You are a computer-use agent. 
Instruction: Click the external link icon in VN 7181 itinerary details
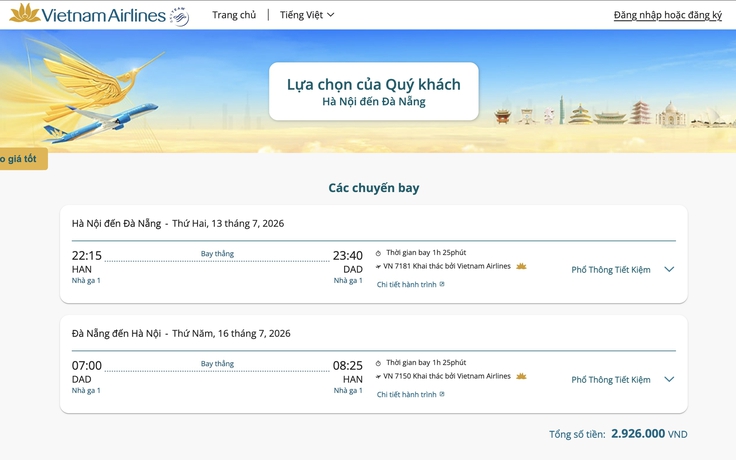point(442,284)
